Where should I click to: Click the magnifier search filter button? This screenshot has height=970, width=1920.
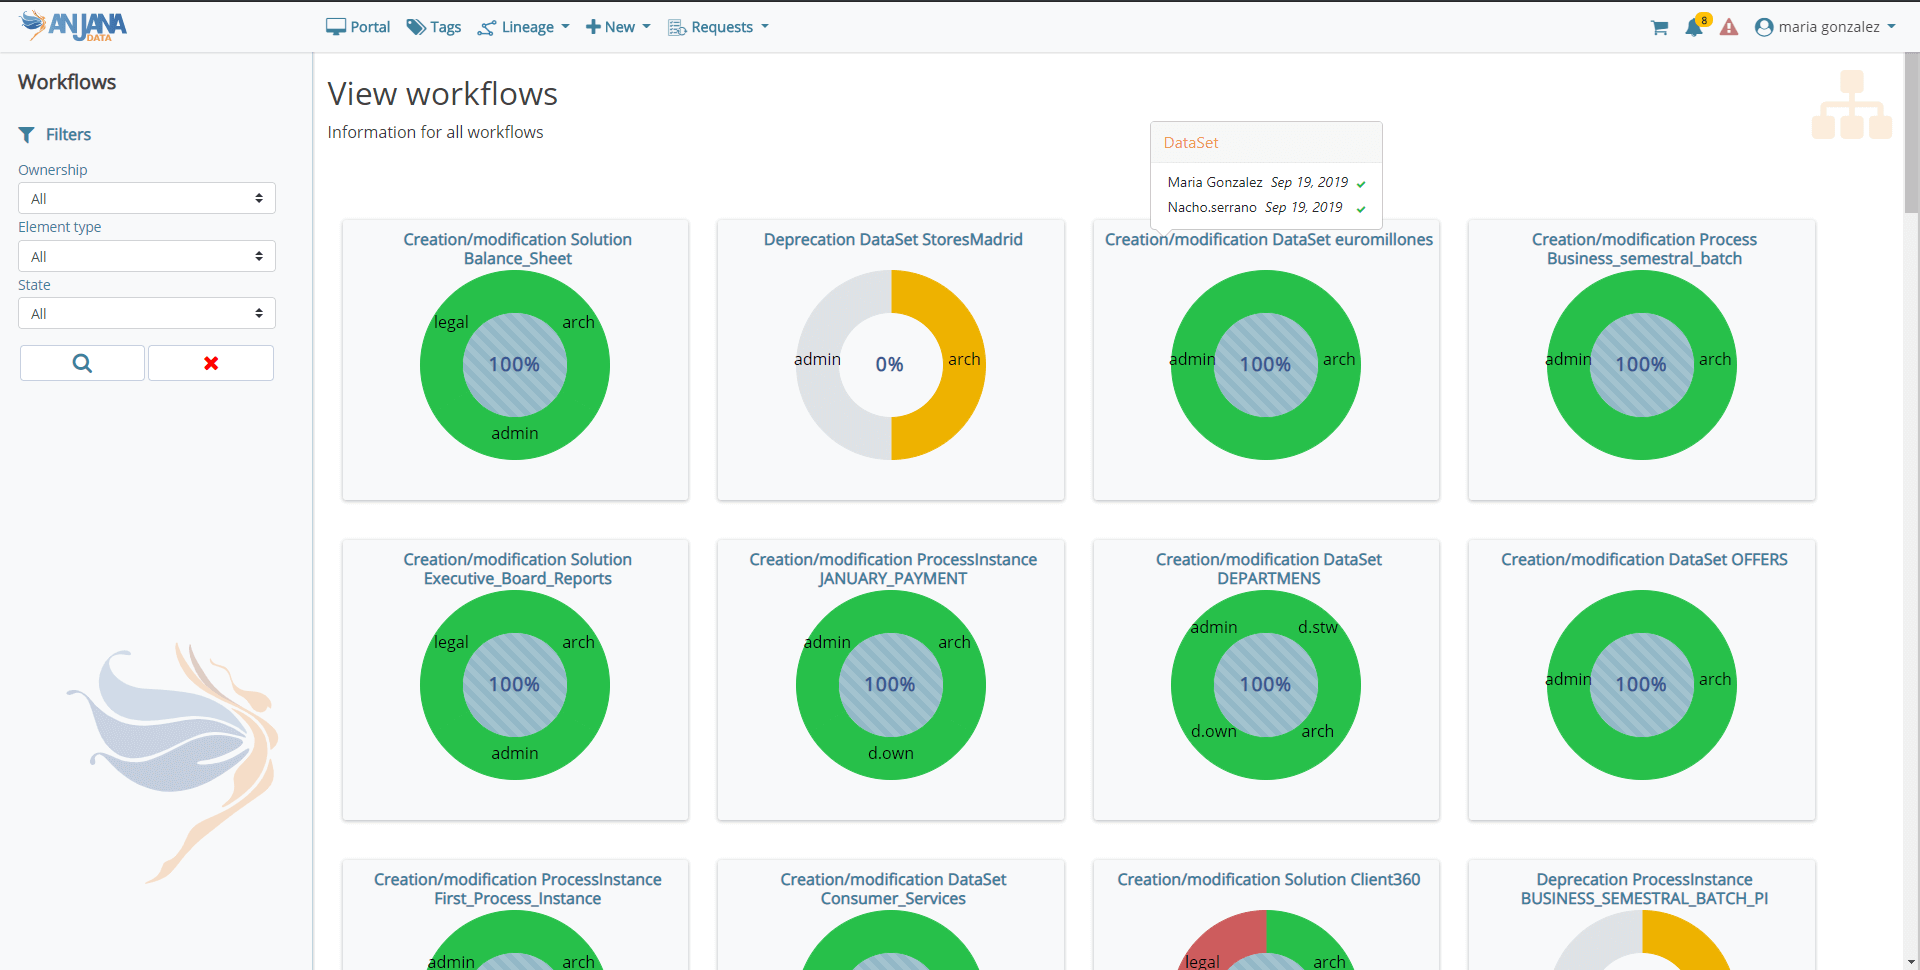tap(82, 363)
